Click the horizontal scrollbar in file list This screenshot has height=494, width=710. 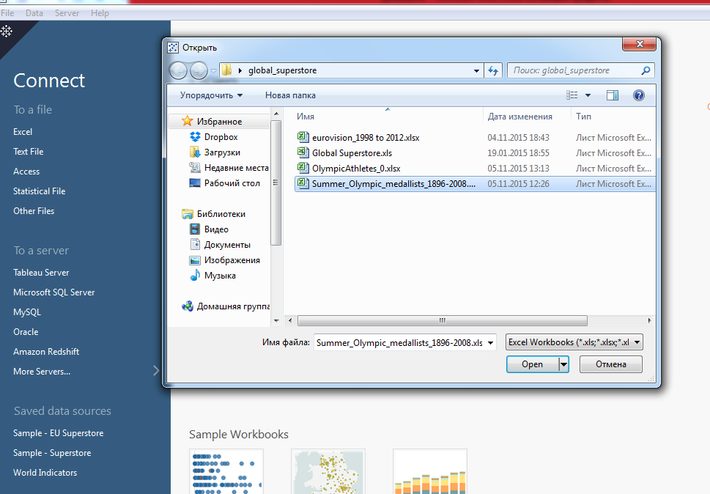tap(442, 321)
